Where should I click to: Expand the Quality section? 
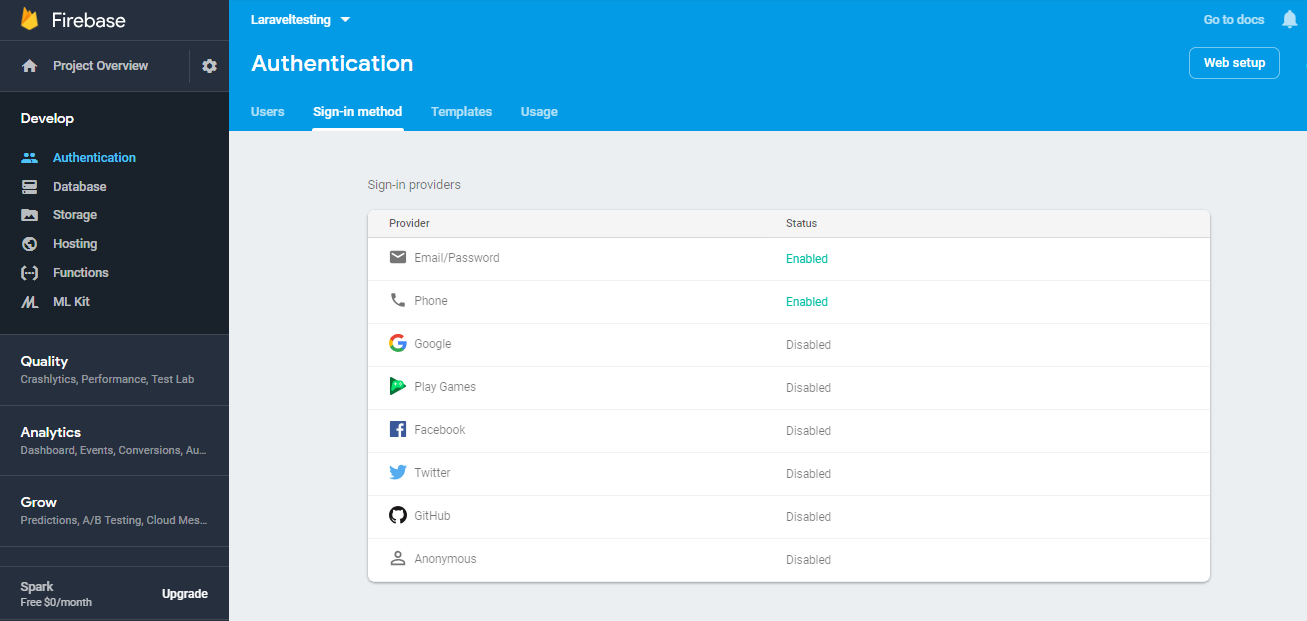tap(114, 370)
